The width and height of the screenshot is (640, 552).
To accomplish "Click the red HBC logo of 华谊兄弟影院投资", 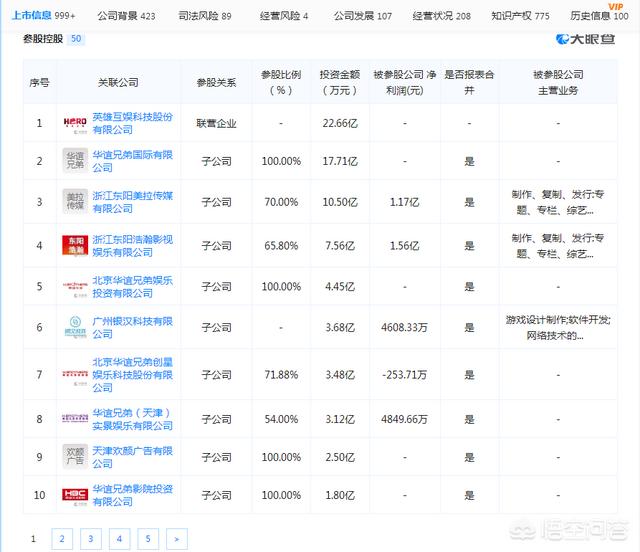I will pos(75,496).
